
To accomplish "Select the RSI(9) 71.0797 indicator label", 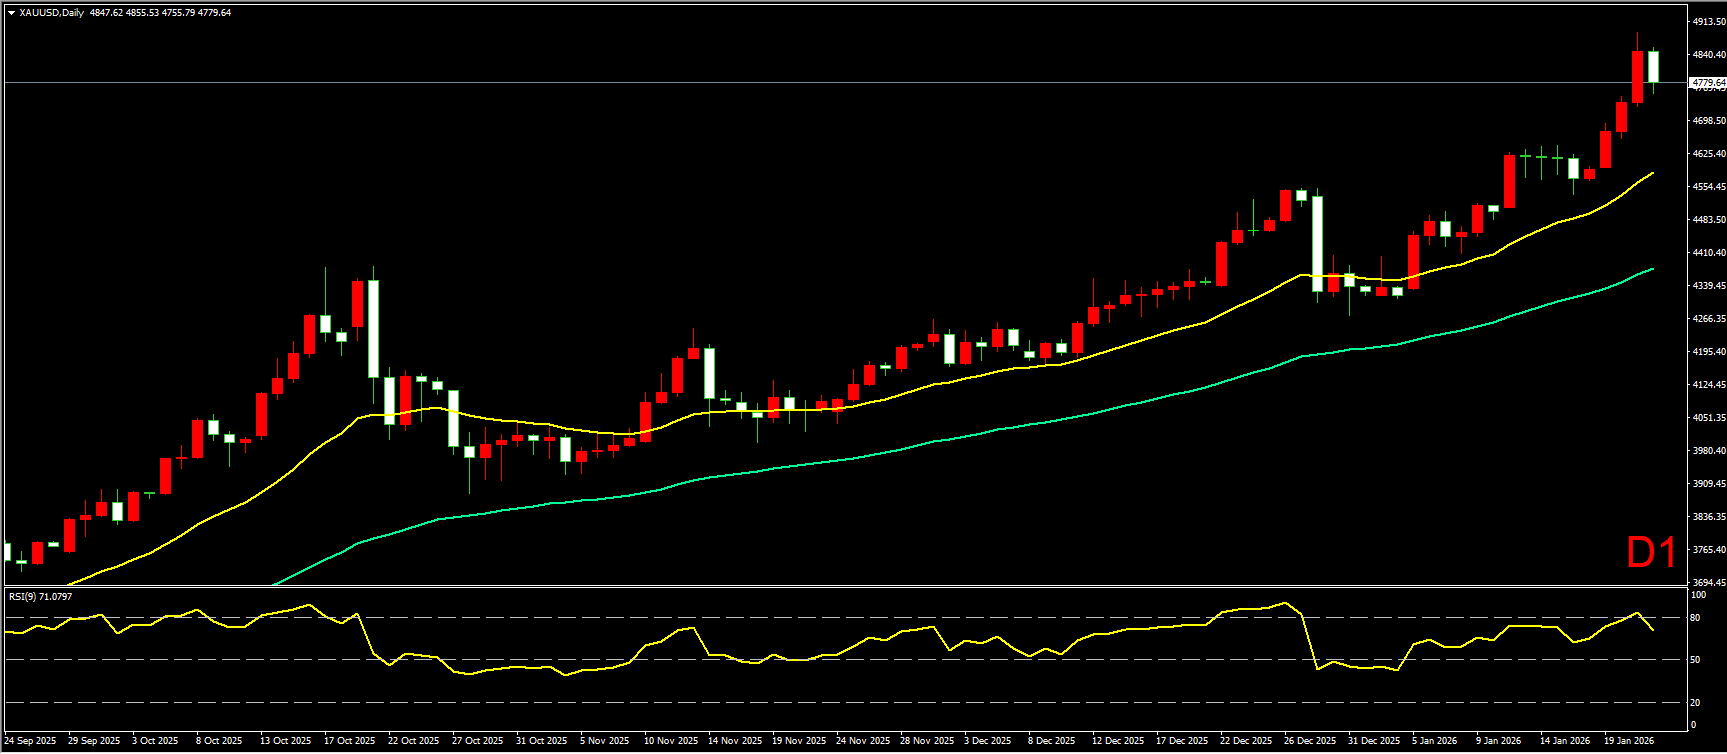I will (40, 597).
